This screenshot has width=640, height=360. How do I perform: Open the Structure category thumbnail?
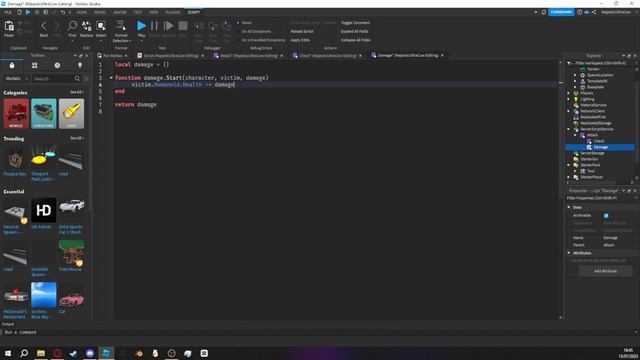44,113
